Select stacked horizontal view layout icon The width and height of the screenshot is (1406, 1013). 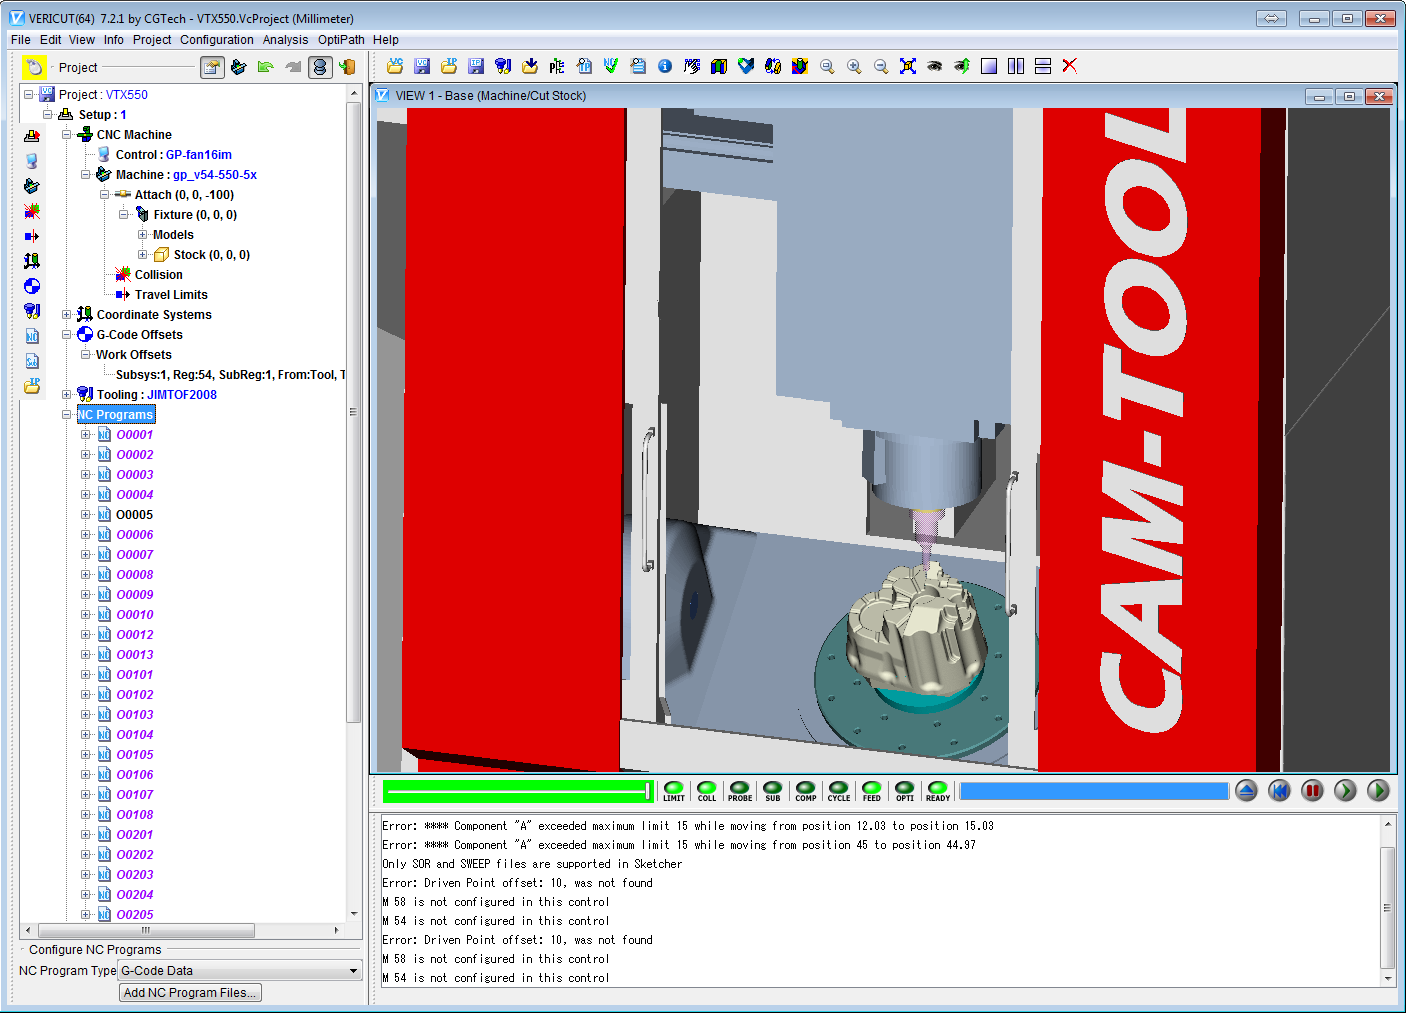click(x=1043, y=66)
